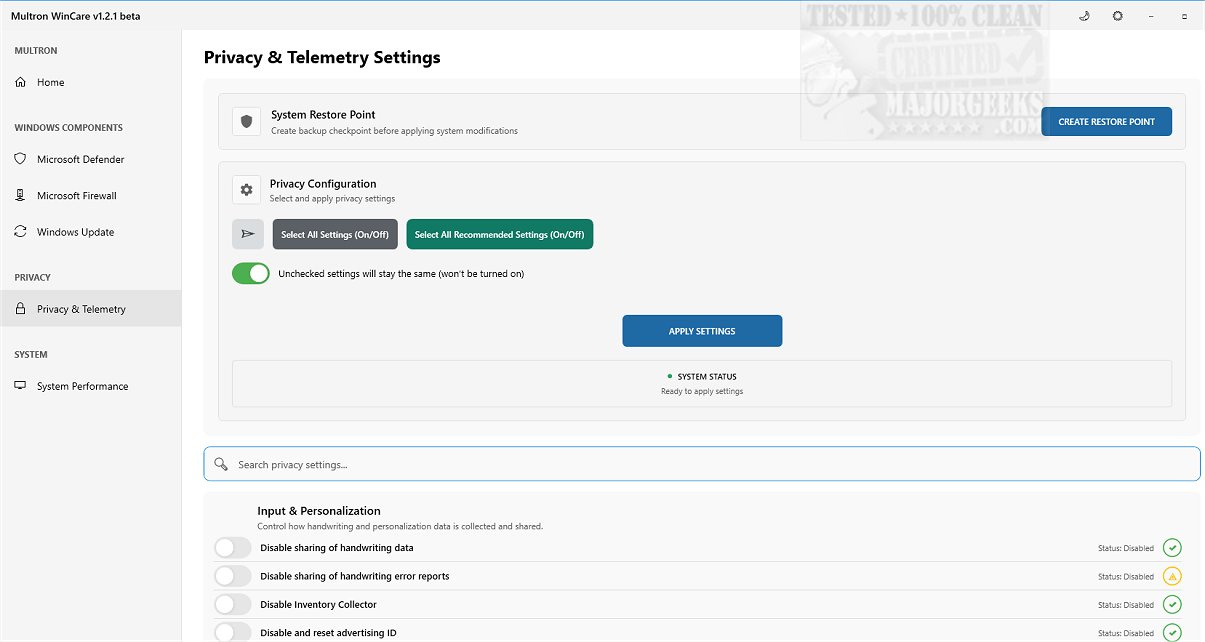Click the yellow warning icon for handwriting error reports
This screenshot has height=642, width=1205.
click(1172, 576)
